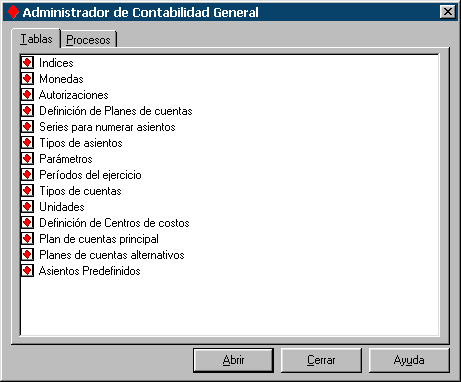Select the Unidades entry
Image resolution: width=461 pixels, height=382 pixels.
tap(62, 207)
